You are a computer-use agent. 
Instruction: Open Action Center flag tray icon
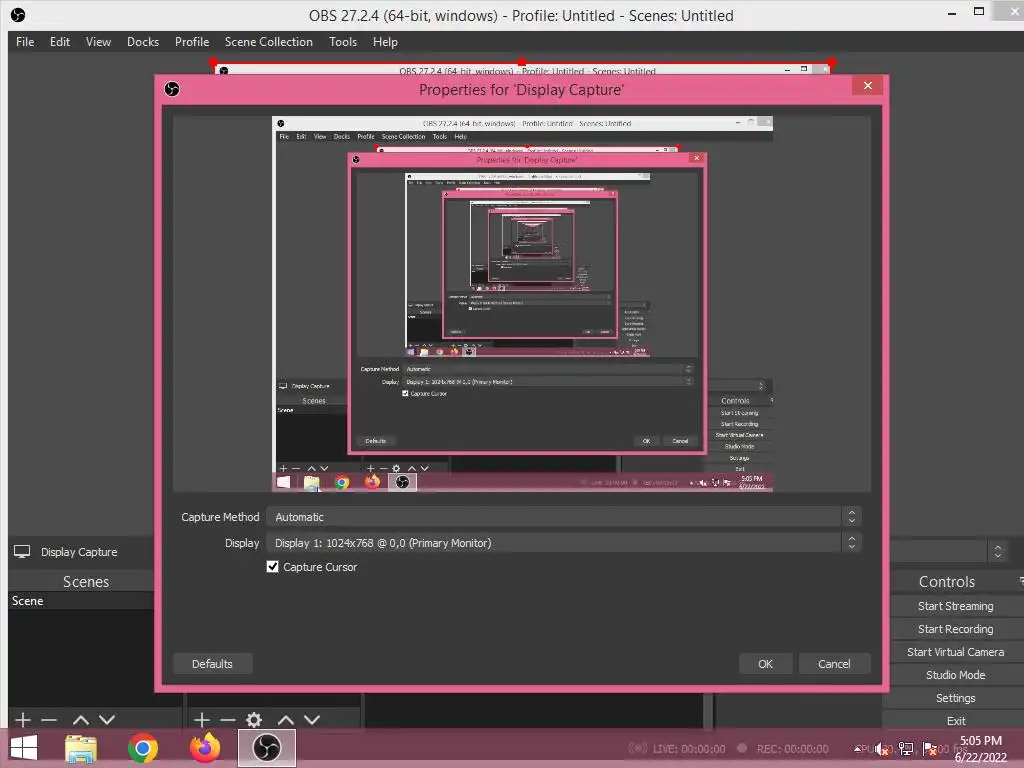[x=929, y=749]
